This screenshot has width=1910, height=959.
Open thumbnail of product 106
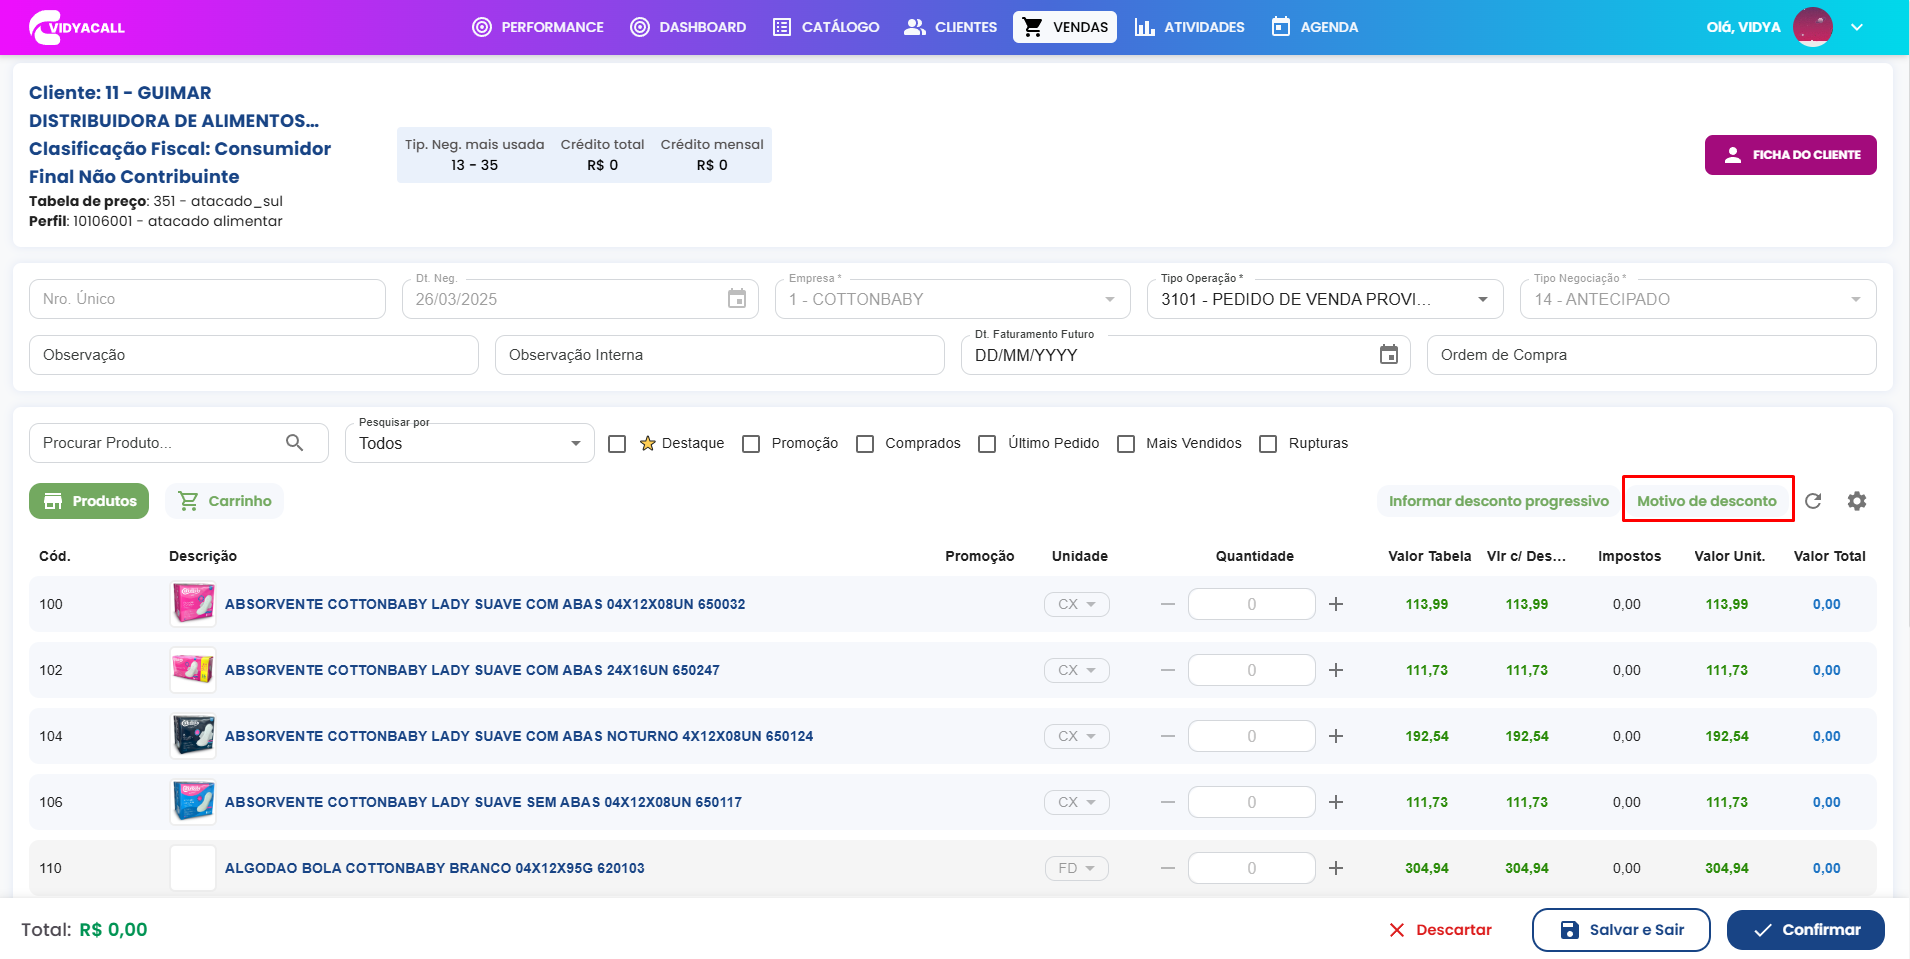193,802
